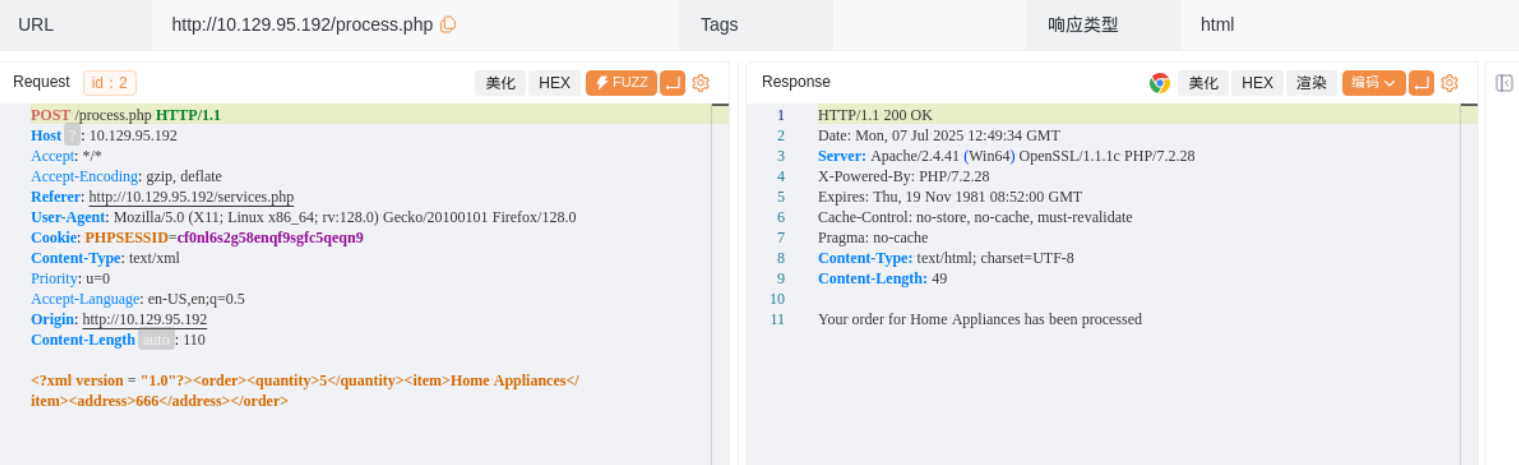Click the Accept-Encoding header line
The width and height of the screenshot is (1519, 465).
[126, 176]
